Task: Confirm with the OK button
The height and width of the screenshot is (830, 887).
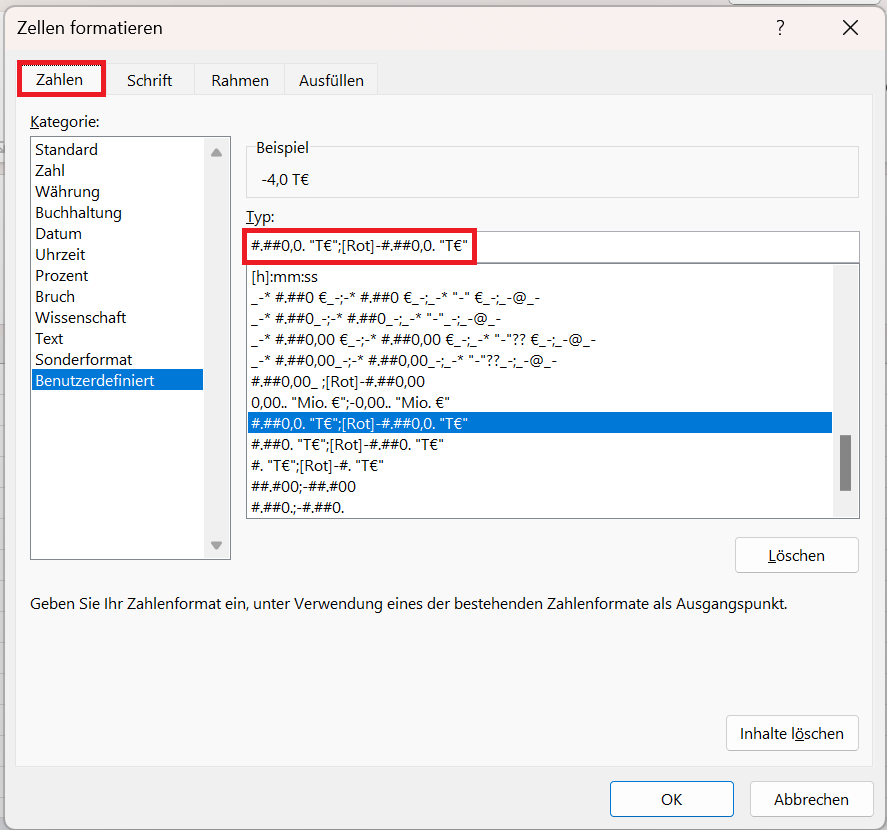Action: point(671,799)
